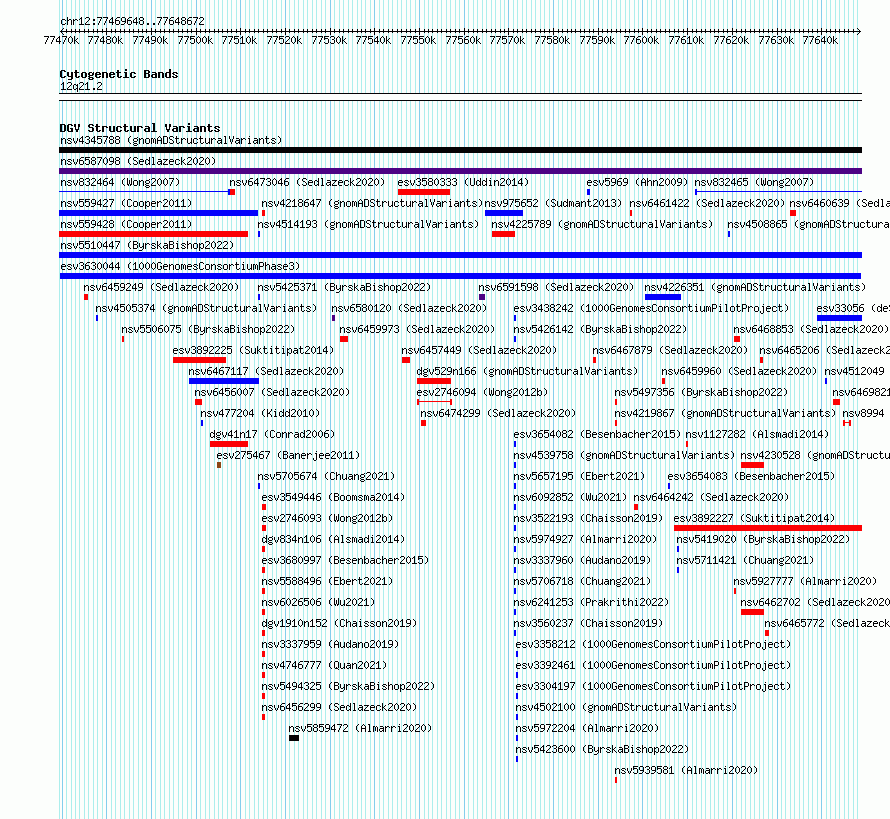Open esv3680997 (Besenbacher2015) label
Viewport: 890px width, 819px height.
[x=345, y=560]
